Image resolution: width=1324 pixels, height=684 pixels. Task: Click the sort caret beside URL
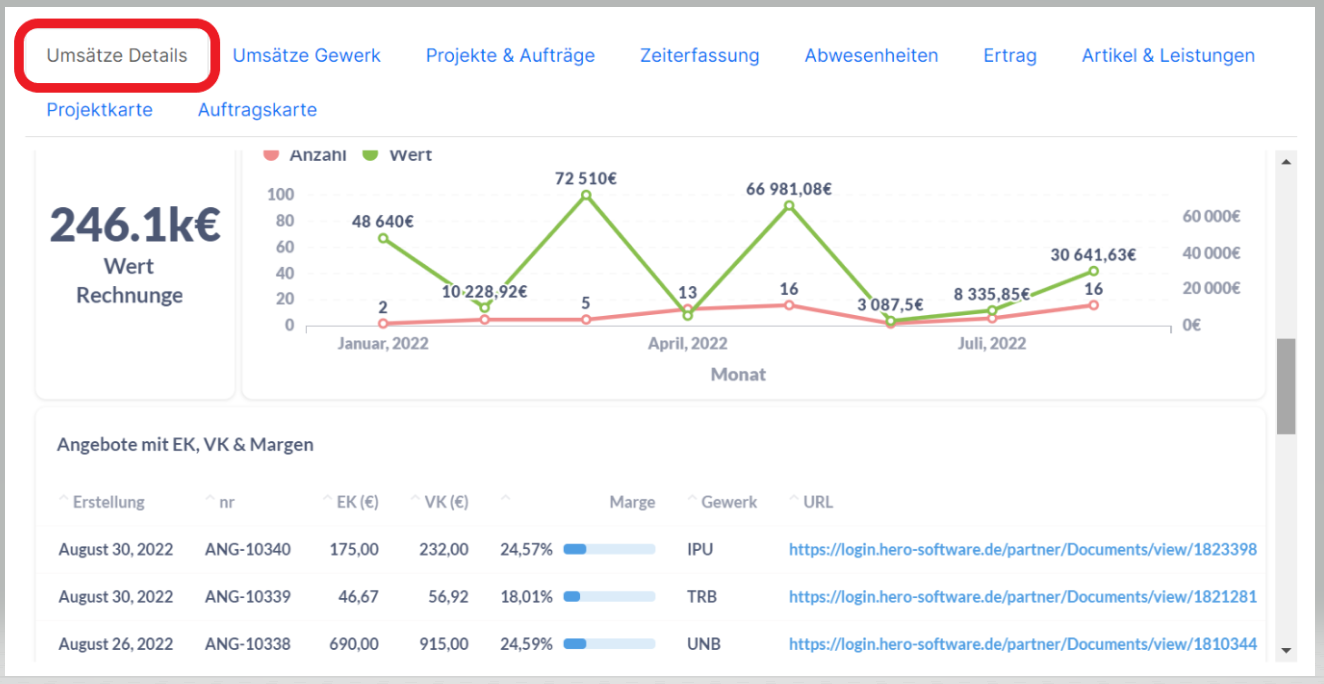[794, 499]
